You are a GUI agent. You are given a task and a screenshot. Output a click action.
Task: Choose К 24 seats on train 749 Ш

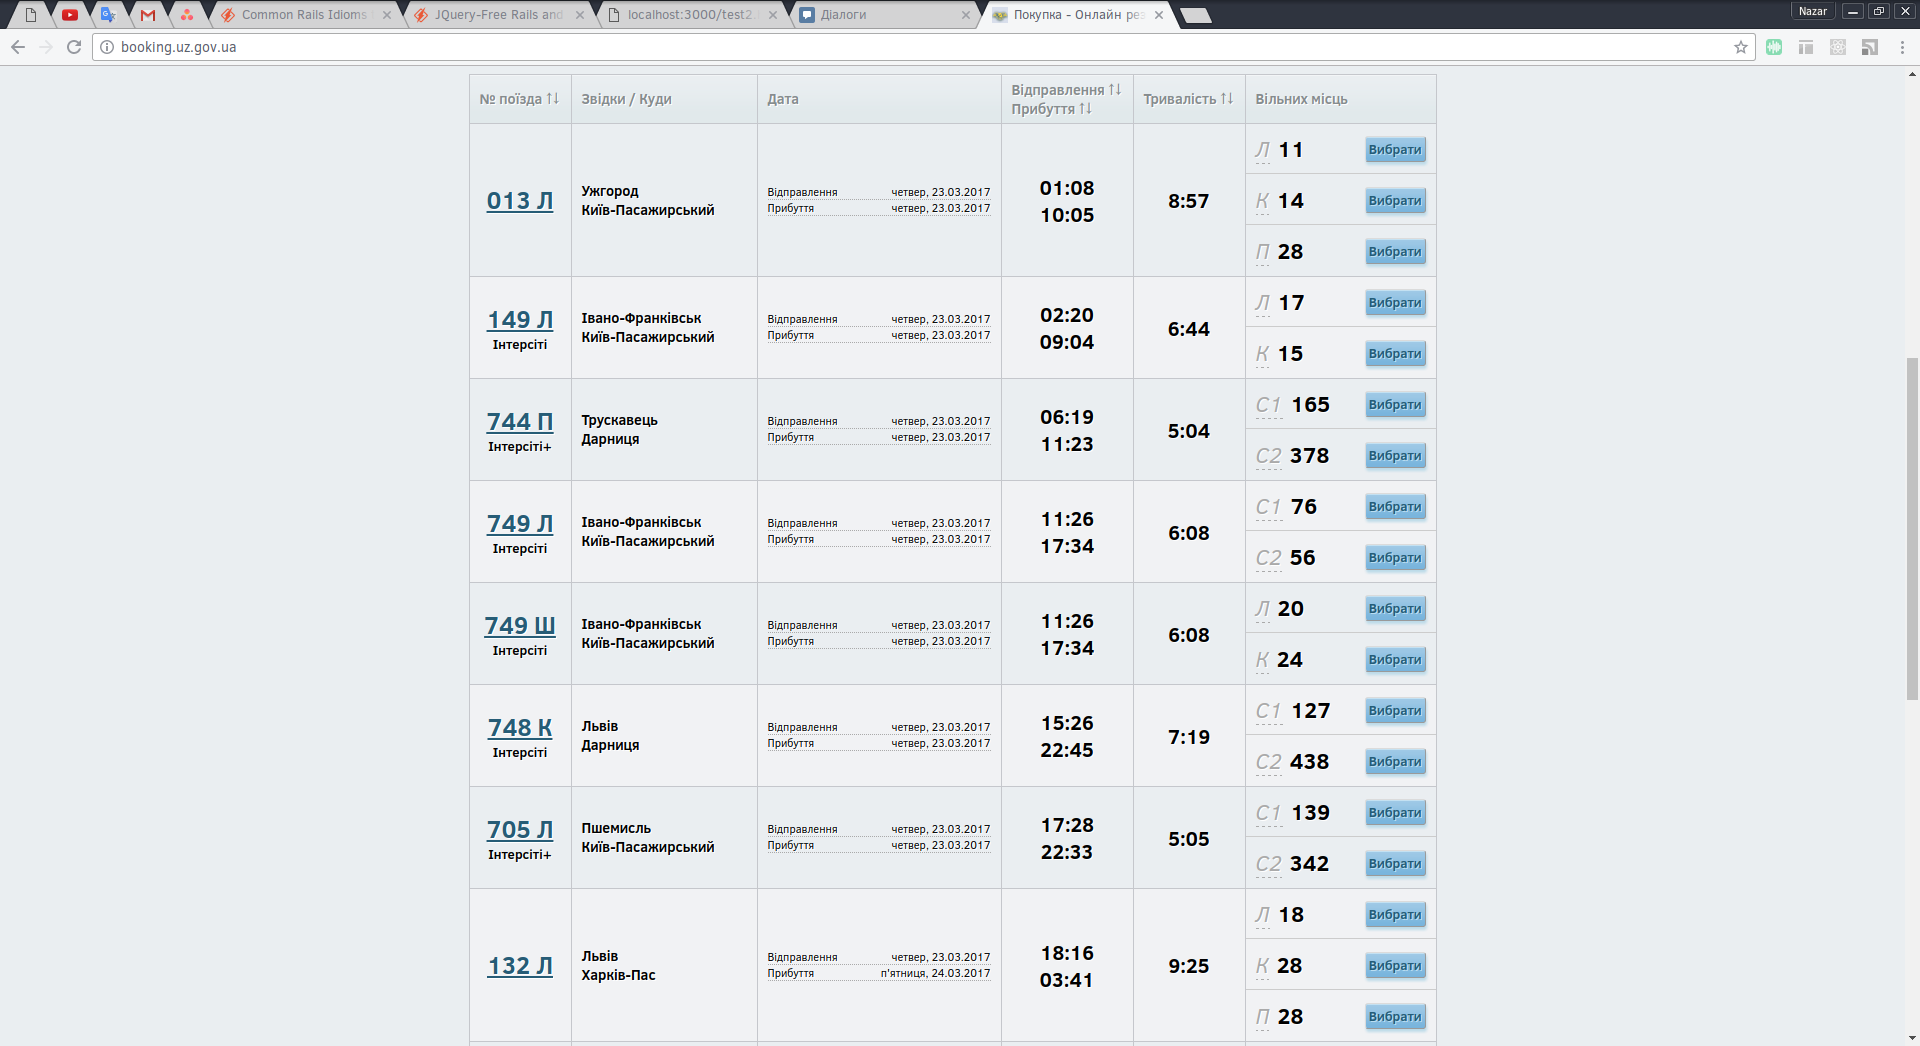click(1395, 660)
